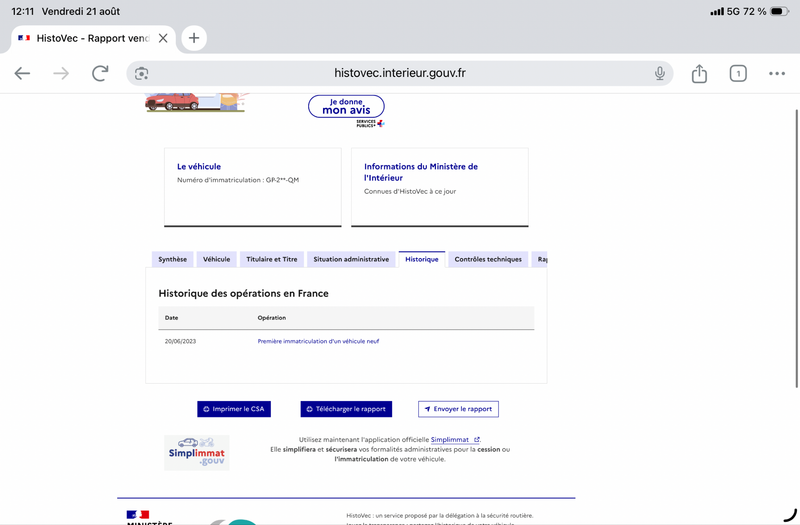Viewport: 800px width, 525px height.
Task: Click the 12:11 clock in the status bar
Action: 22,11
